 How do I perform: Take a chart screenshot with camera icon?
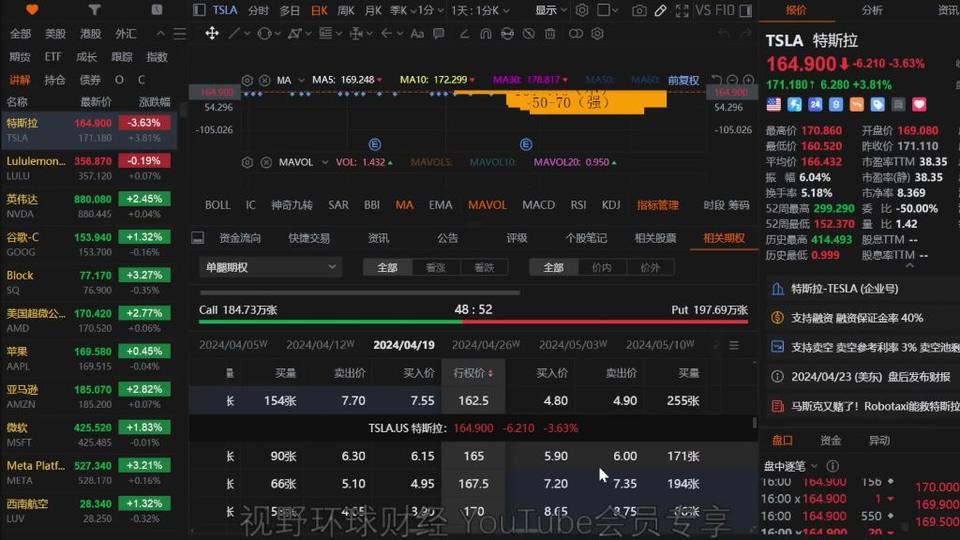click(x=639, y=10)
